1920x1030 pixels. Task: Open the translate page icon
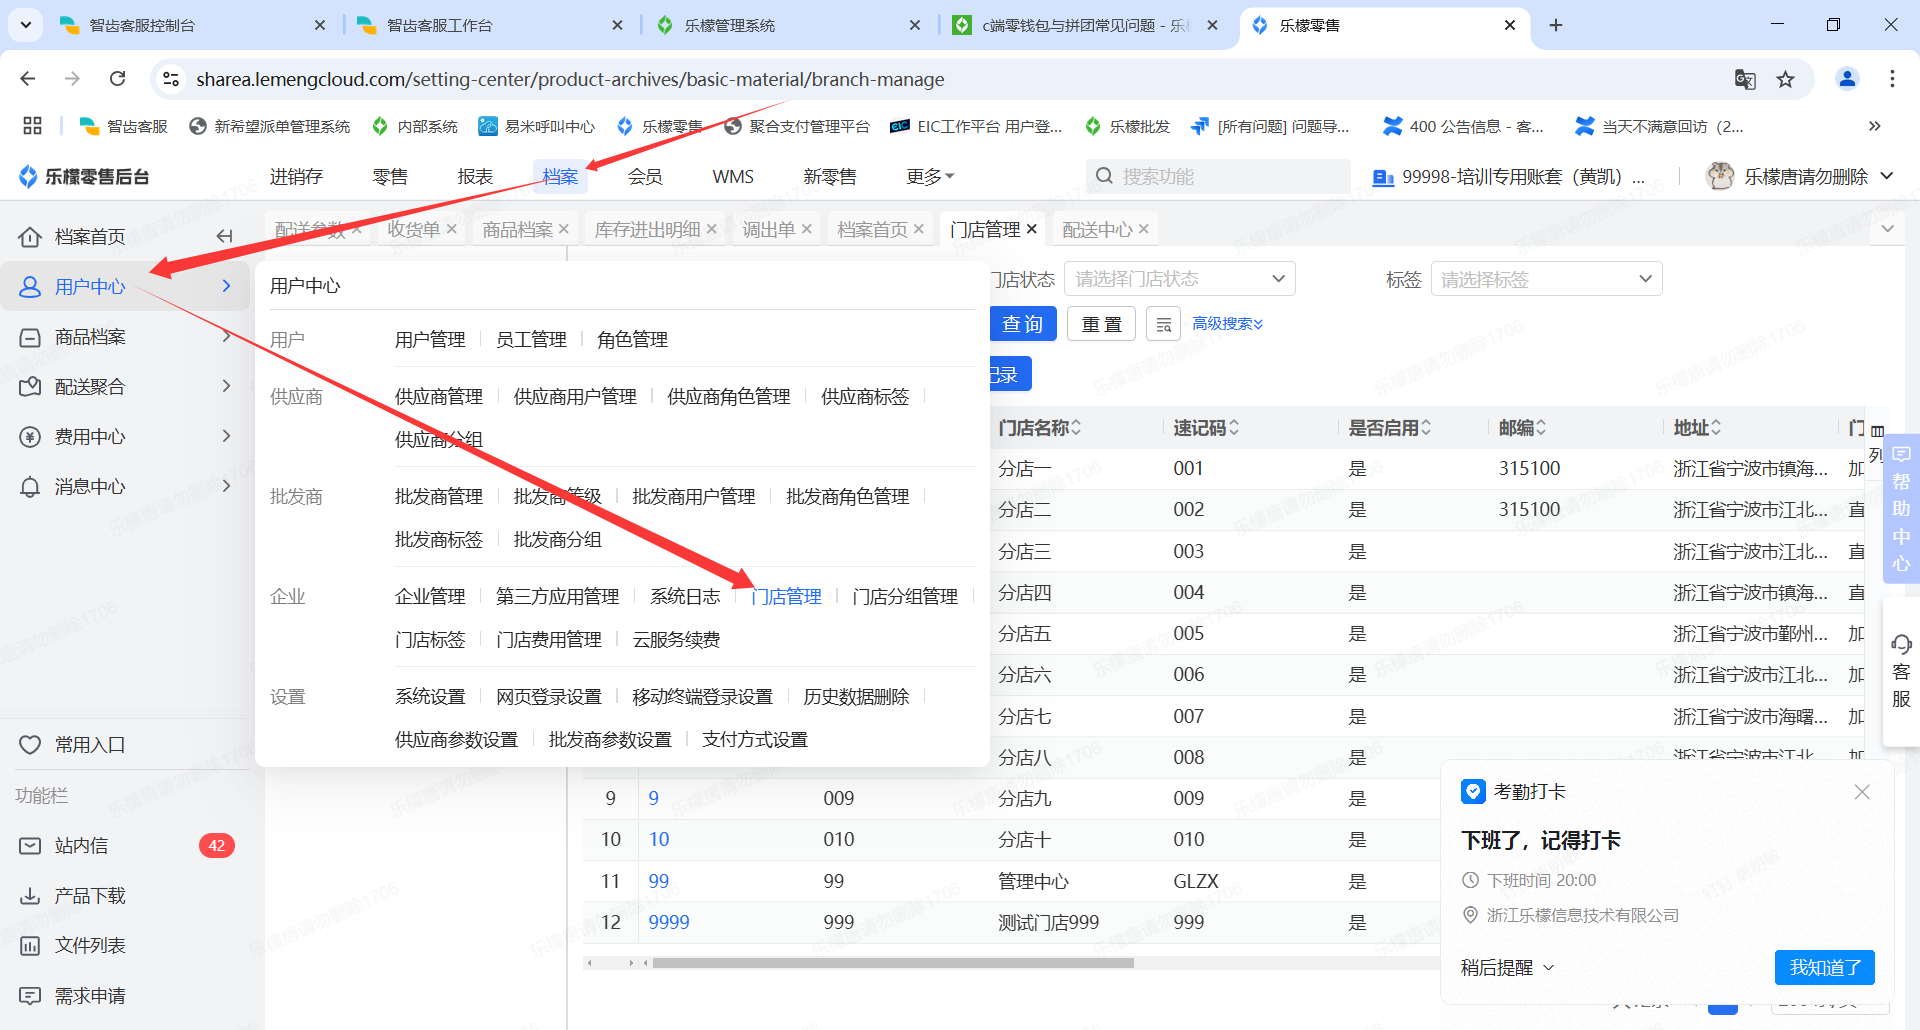[x=1744, y=79]
